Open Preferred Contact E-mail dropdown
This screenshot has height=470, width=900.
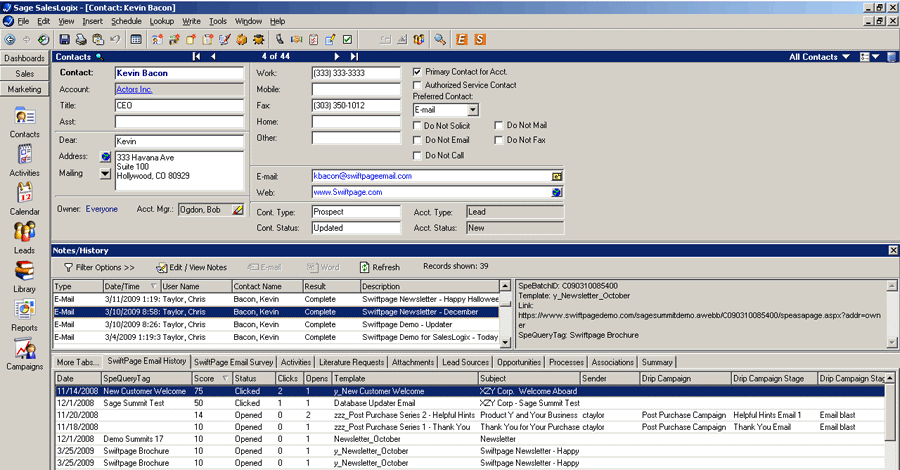472,110
